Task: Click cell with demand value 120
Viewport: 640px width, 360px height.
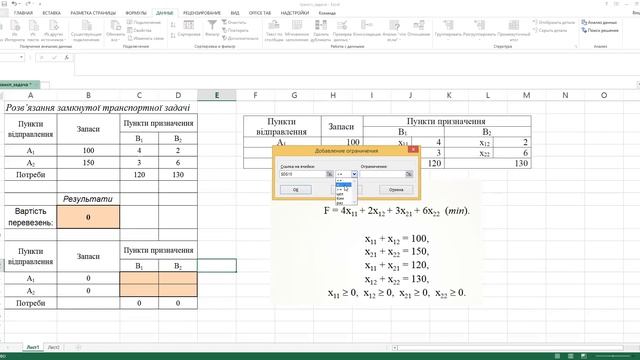Action: 139,175
